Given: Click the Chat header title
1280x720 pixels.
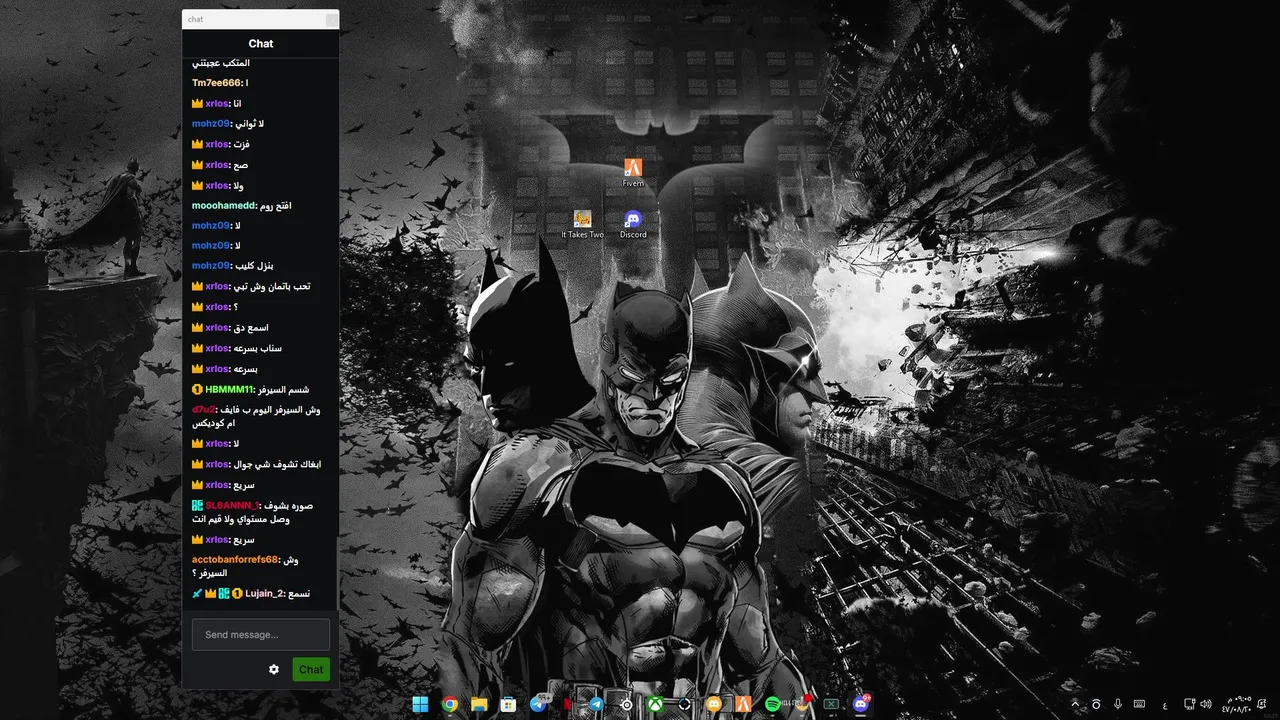Looking at the screenshot, I should (x=261, y=44).
